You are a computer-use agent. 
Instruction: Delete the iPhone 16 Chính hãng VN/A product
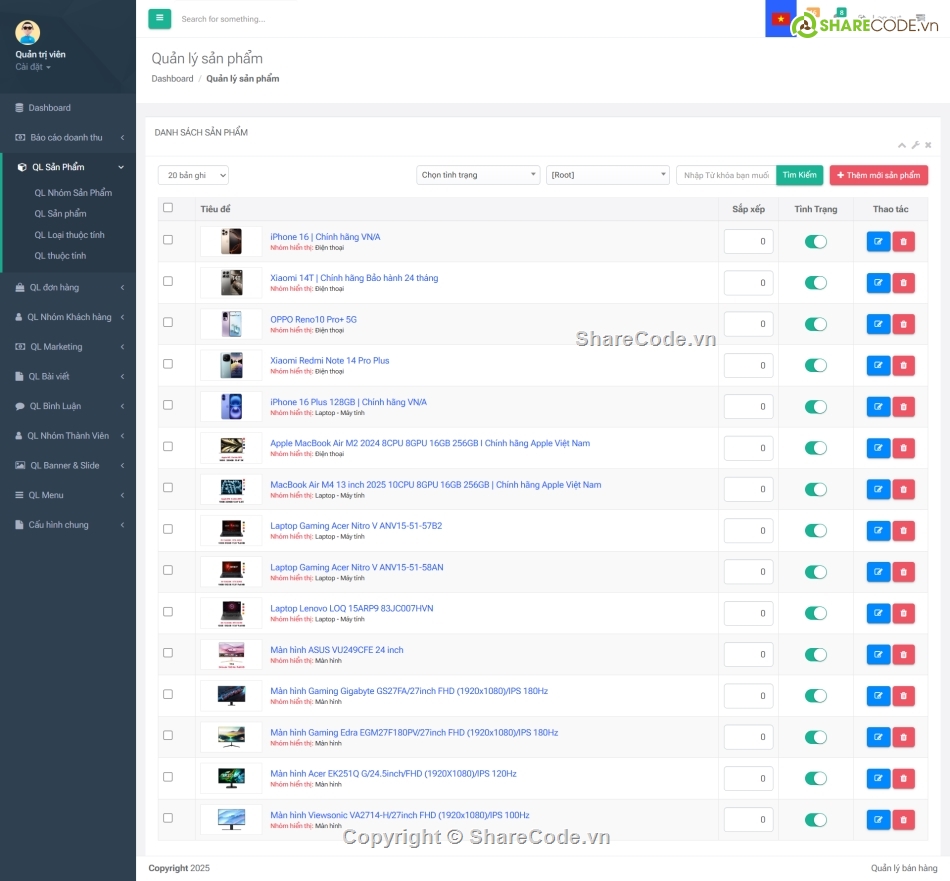tap(903, 241)
